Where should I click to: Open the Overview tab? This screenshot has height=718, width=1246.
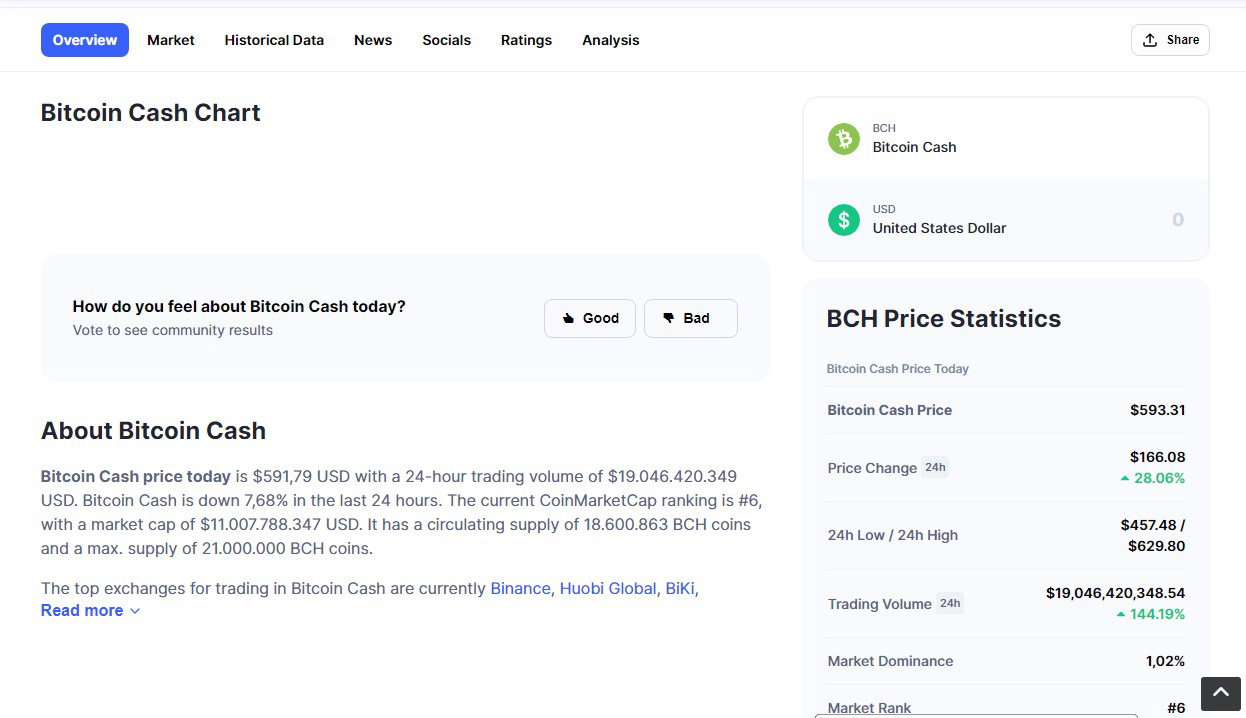[85, 40]
